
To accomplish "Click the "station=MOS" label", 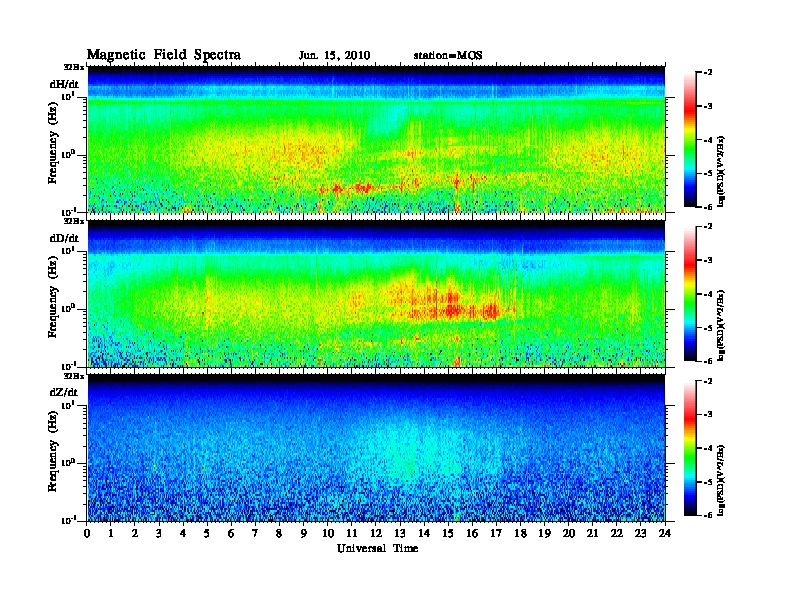I will (448, 56).
